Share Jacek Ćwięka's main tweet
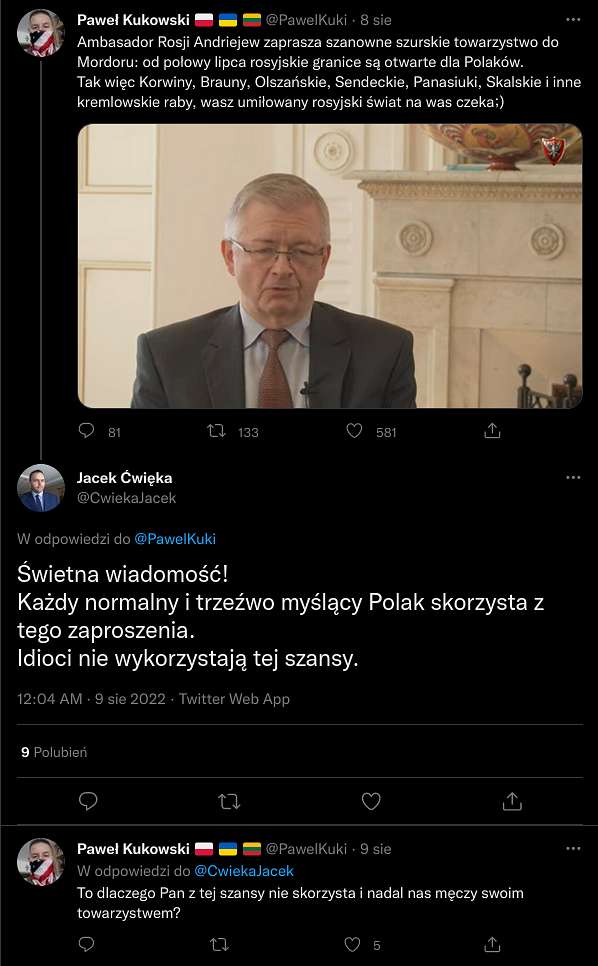Viewport: 598px width, 966px height. (x=512, y=801)
